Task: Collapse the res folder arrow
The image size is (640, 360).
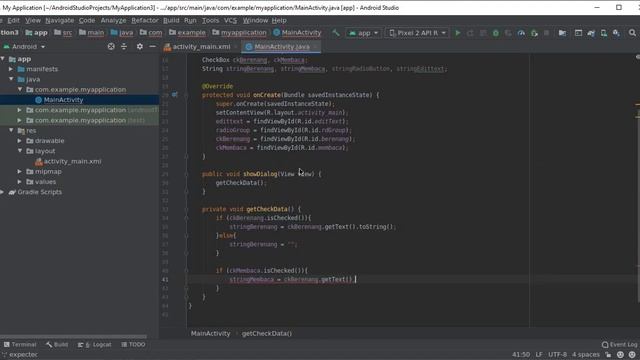Action: (11, 131)
